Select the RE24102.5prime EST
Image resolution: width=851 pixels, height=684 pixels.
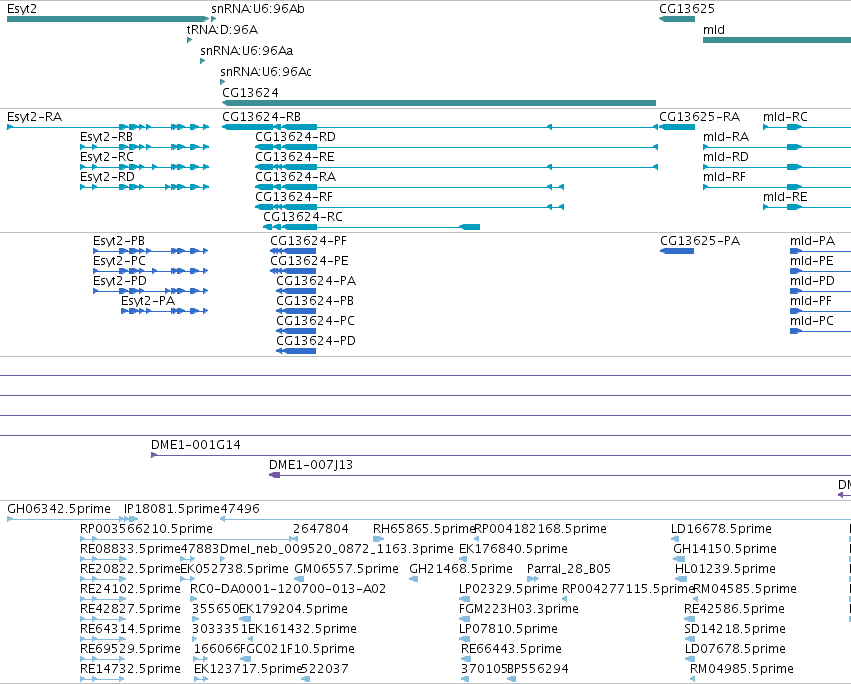(x=103, y=599)
